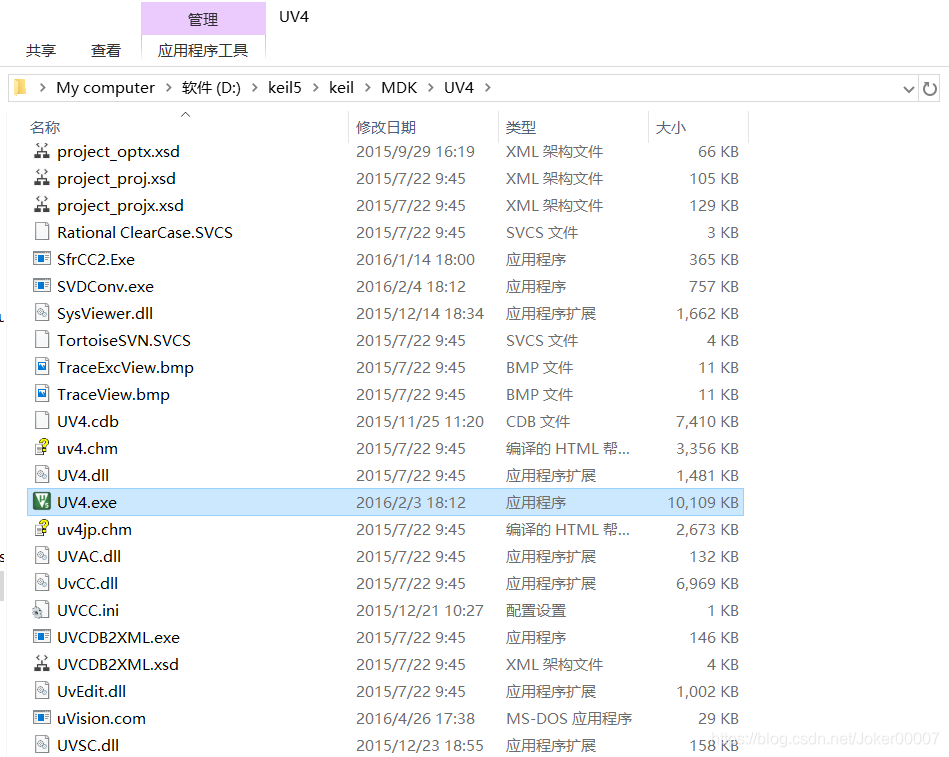The width and height of the screenshot is (949, 757).
Task: Open the 查看 ribbon tab
Action: pyautogui.click(x=106, y=50)
